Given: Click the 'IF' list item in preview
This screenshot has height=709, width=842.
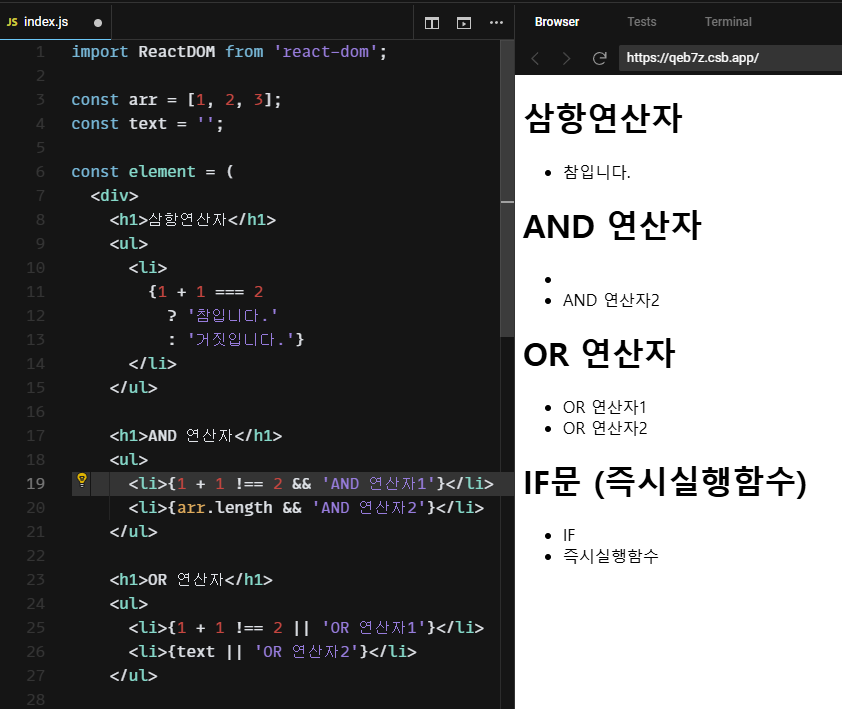Looking at the screenshot, I should [569, 535].
